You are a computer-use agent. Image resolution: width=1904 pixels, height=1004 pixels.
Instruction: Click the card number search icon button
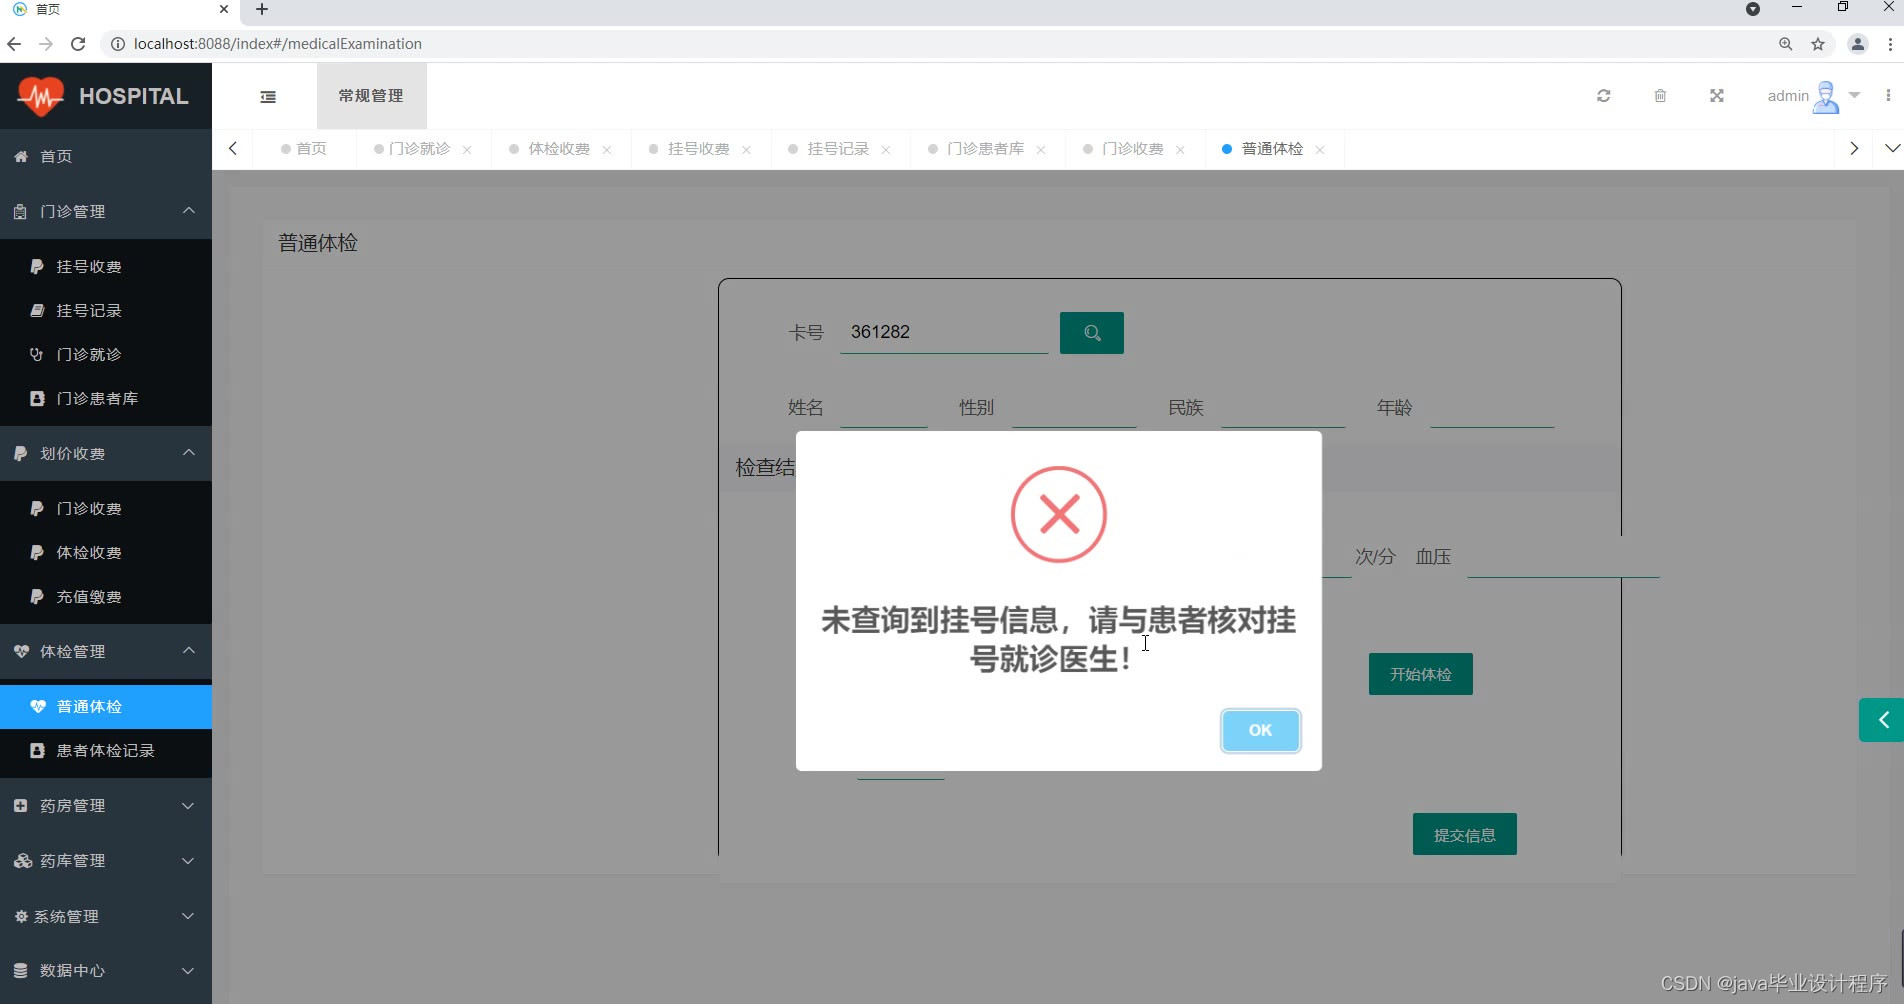point(1092,333)
